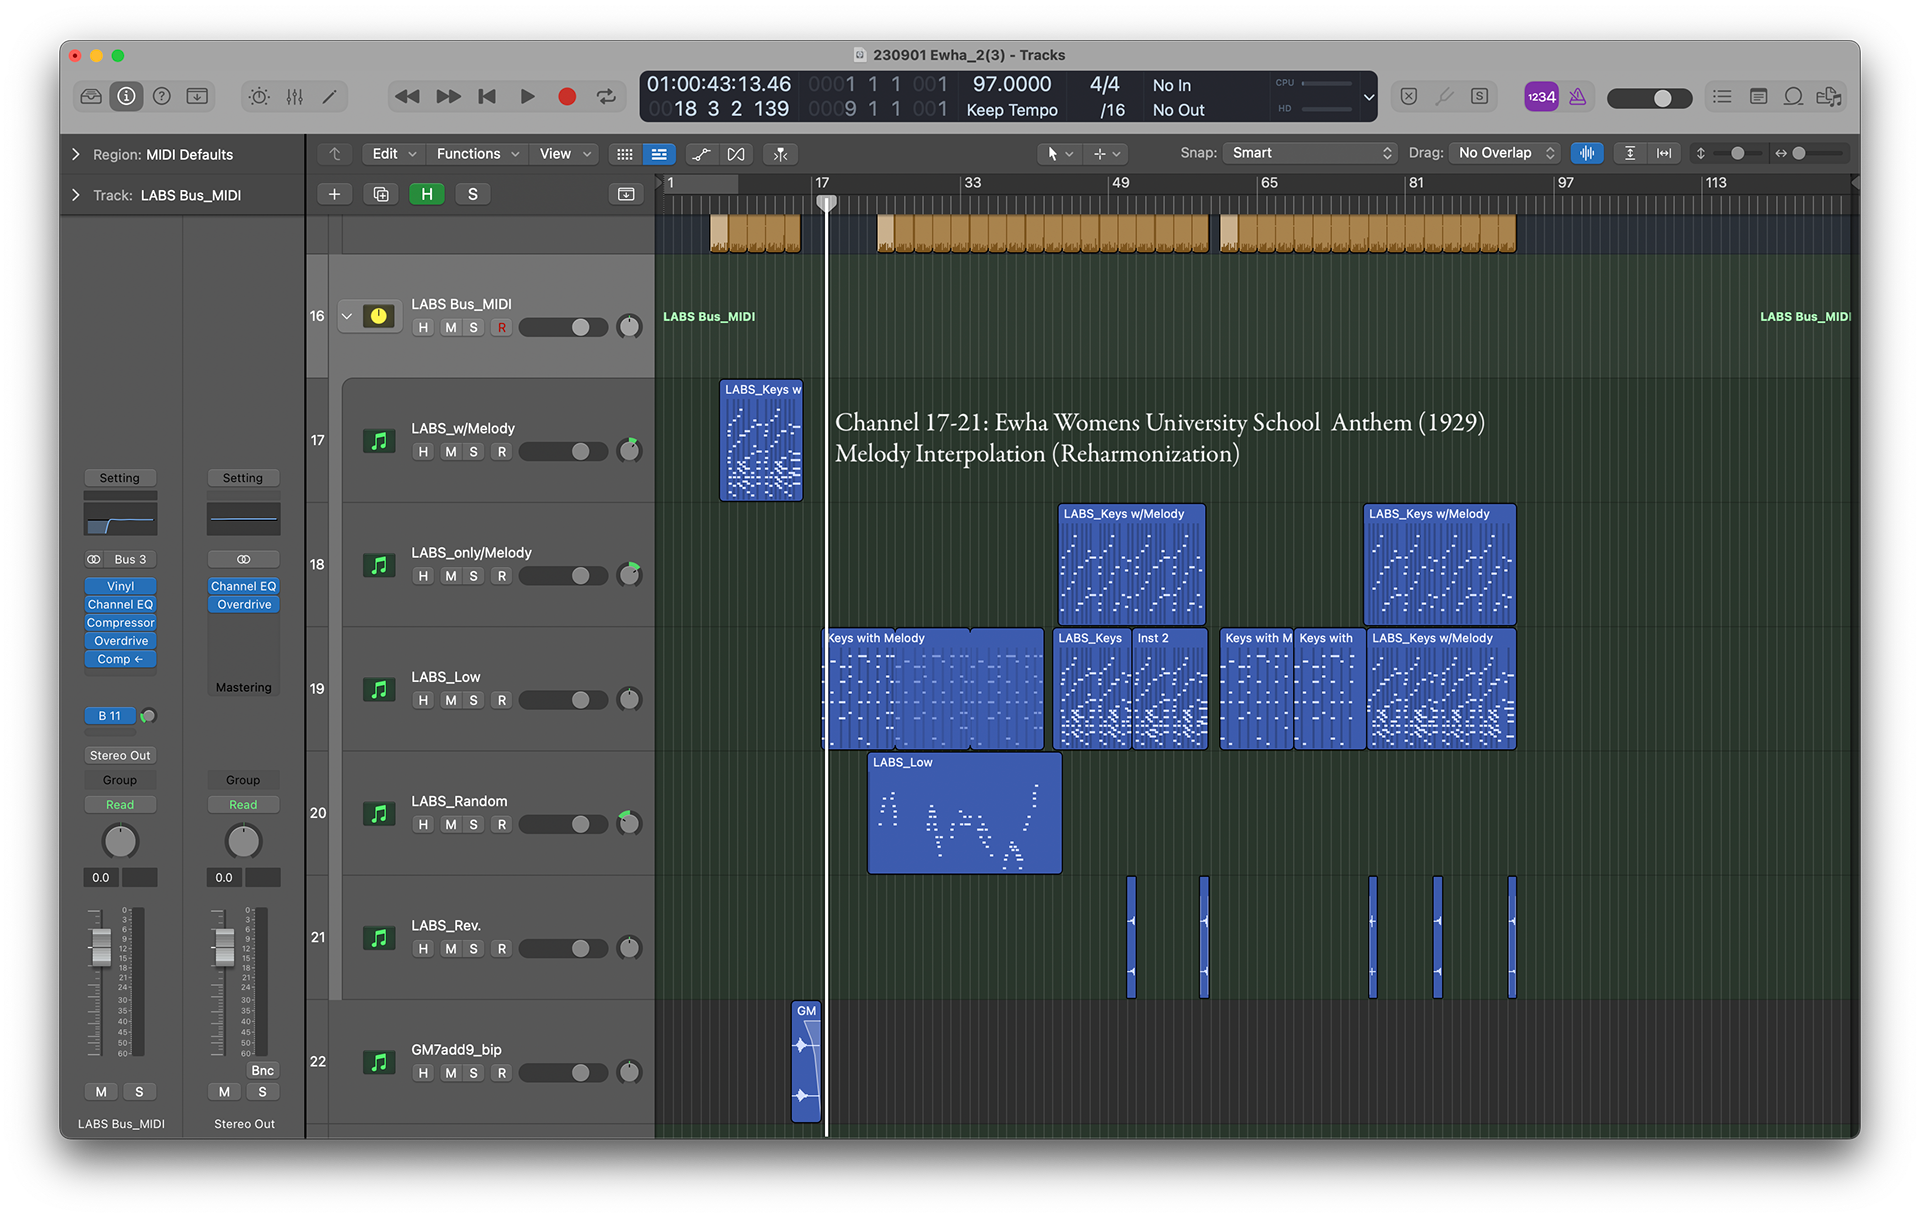Screen dimensions: 1920x1218
Task: Click the Bnc bounce button
Action: [262, 1070]
